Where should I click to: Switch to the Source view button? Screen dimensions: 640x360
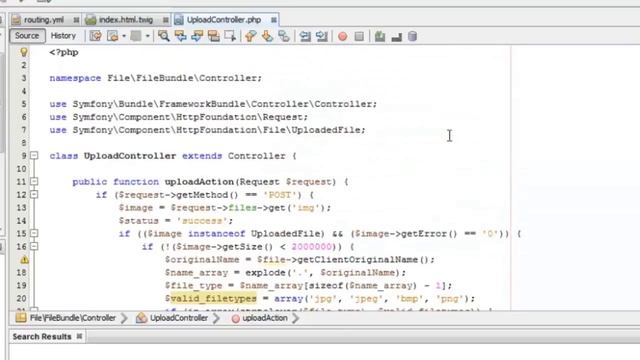(27, 36)
